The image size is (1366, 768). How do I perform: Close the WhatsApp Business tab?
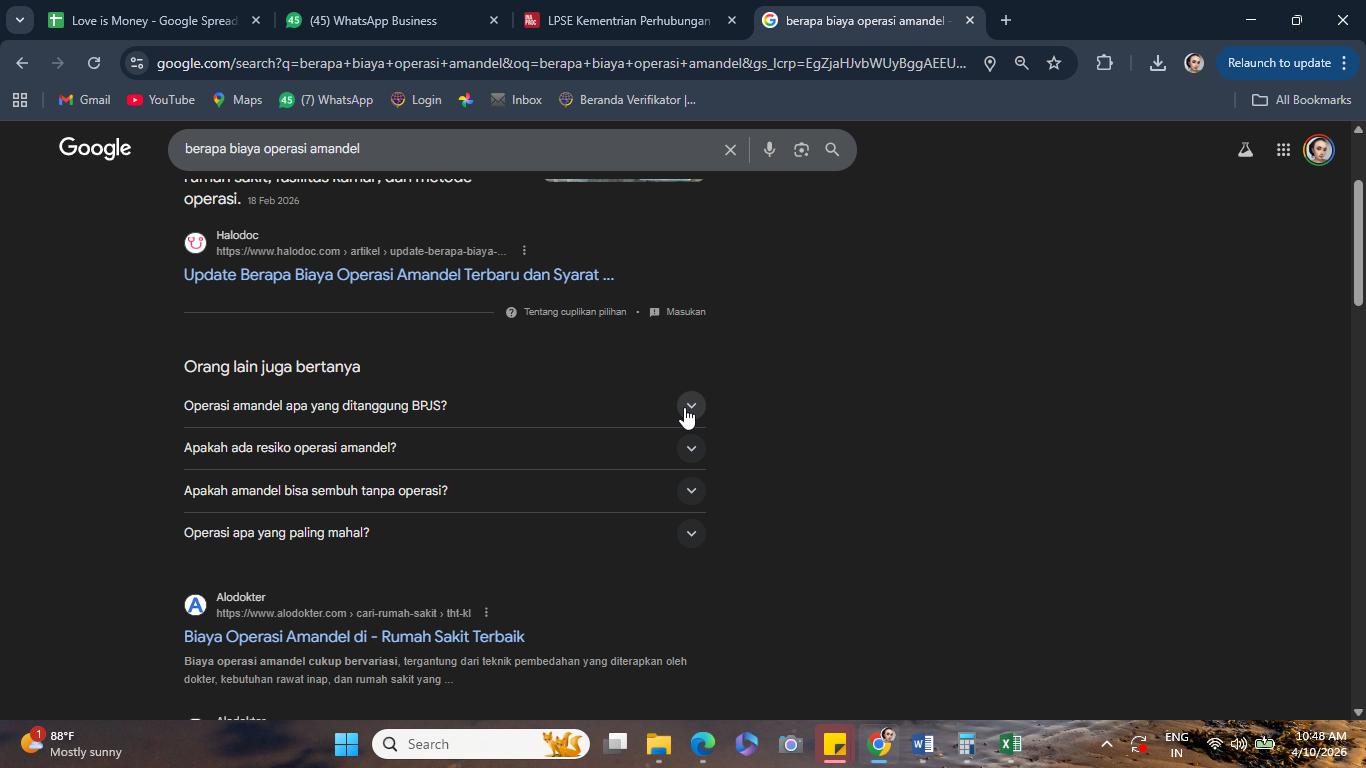click(493, 20)
